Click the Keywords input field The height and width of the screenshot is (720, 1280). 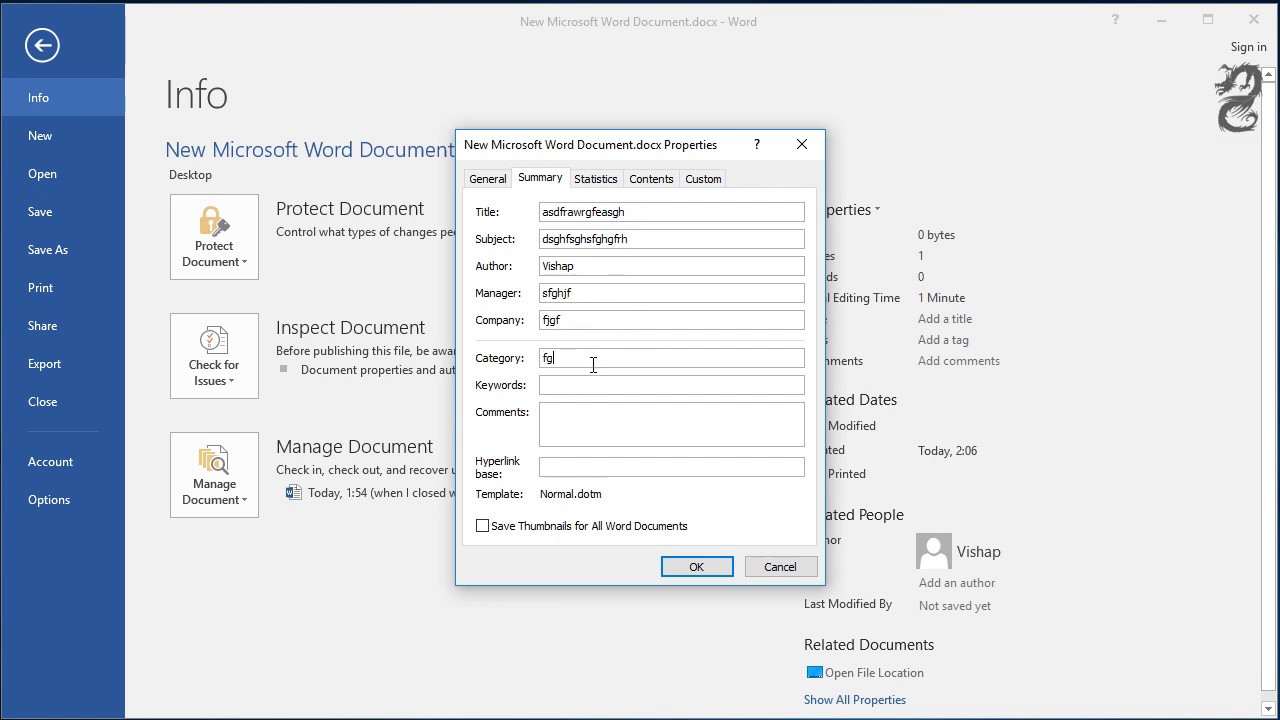point(671,385)
